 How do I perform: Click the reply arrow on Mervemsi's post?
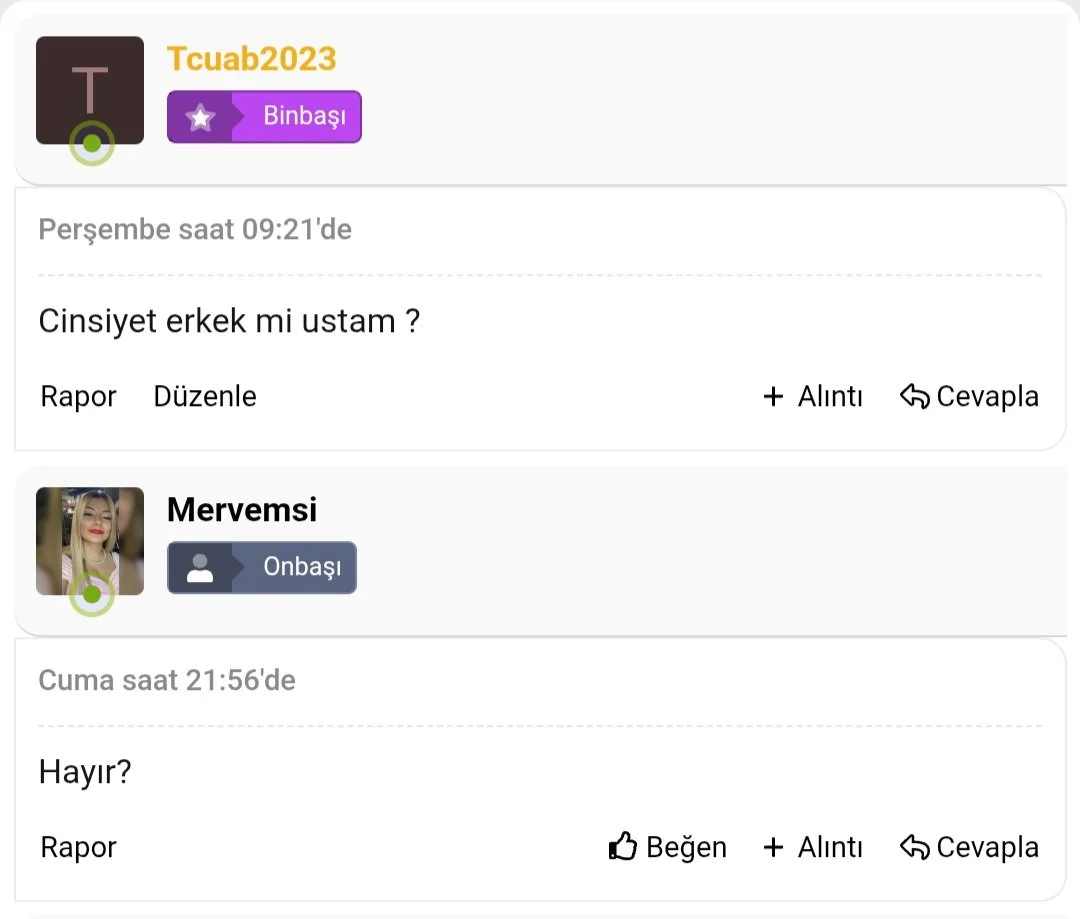[914, 848]
